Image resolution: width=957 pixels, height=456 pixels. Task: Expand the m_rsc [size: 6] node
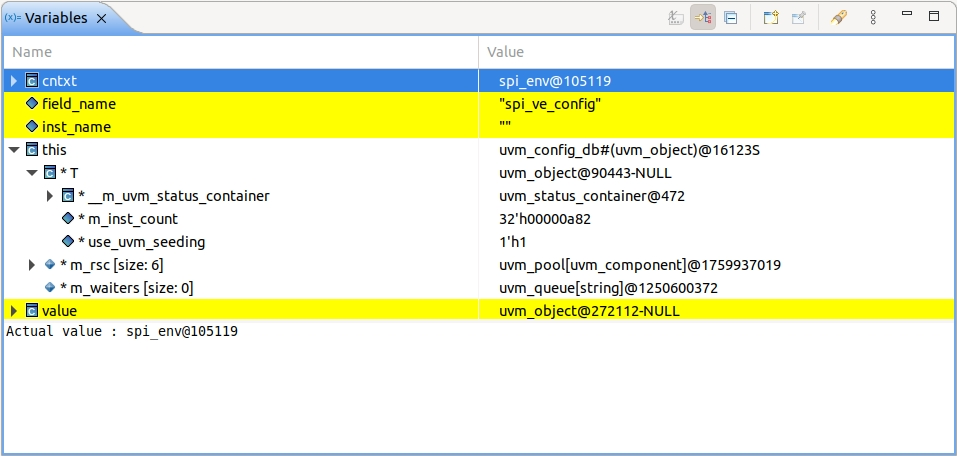click(x=32, y=265)
